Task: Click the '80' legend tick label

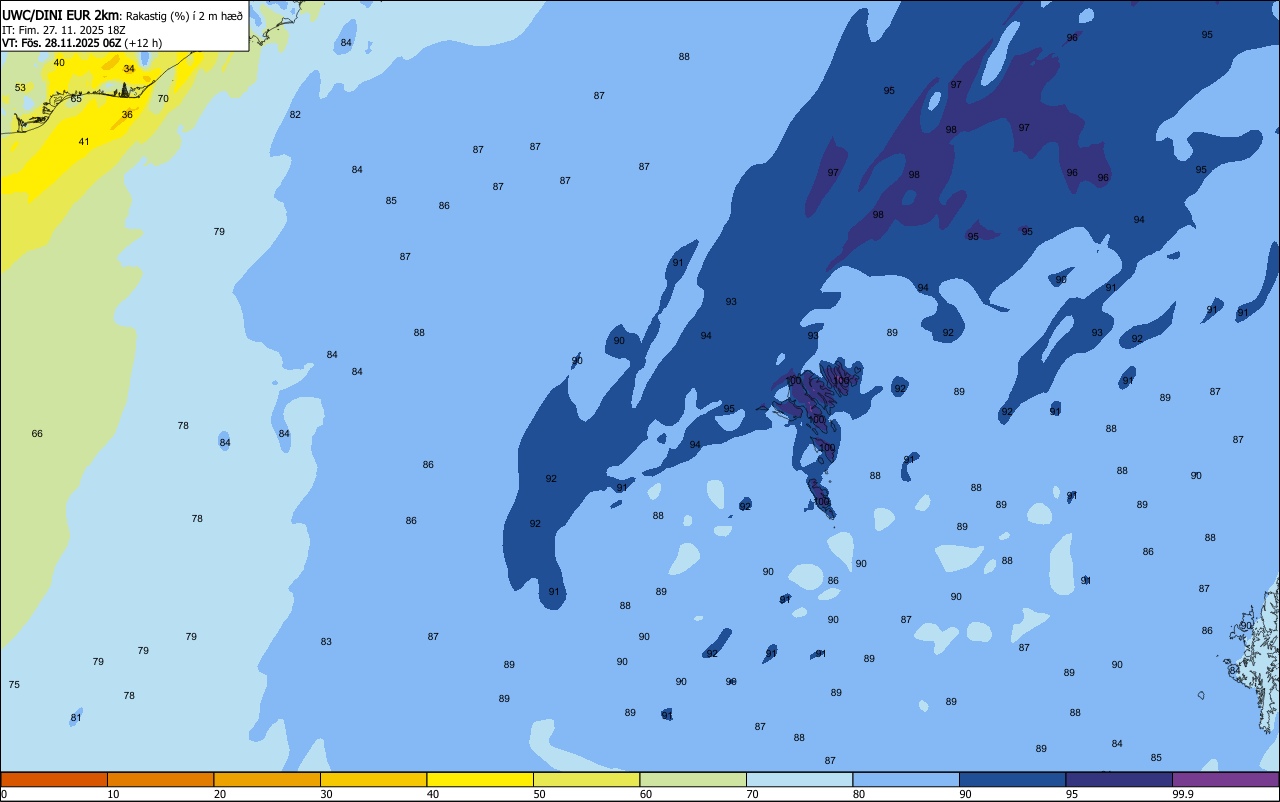Action: tap(859, 794)
